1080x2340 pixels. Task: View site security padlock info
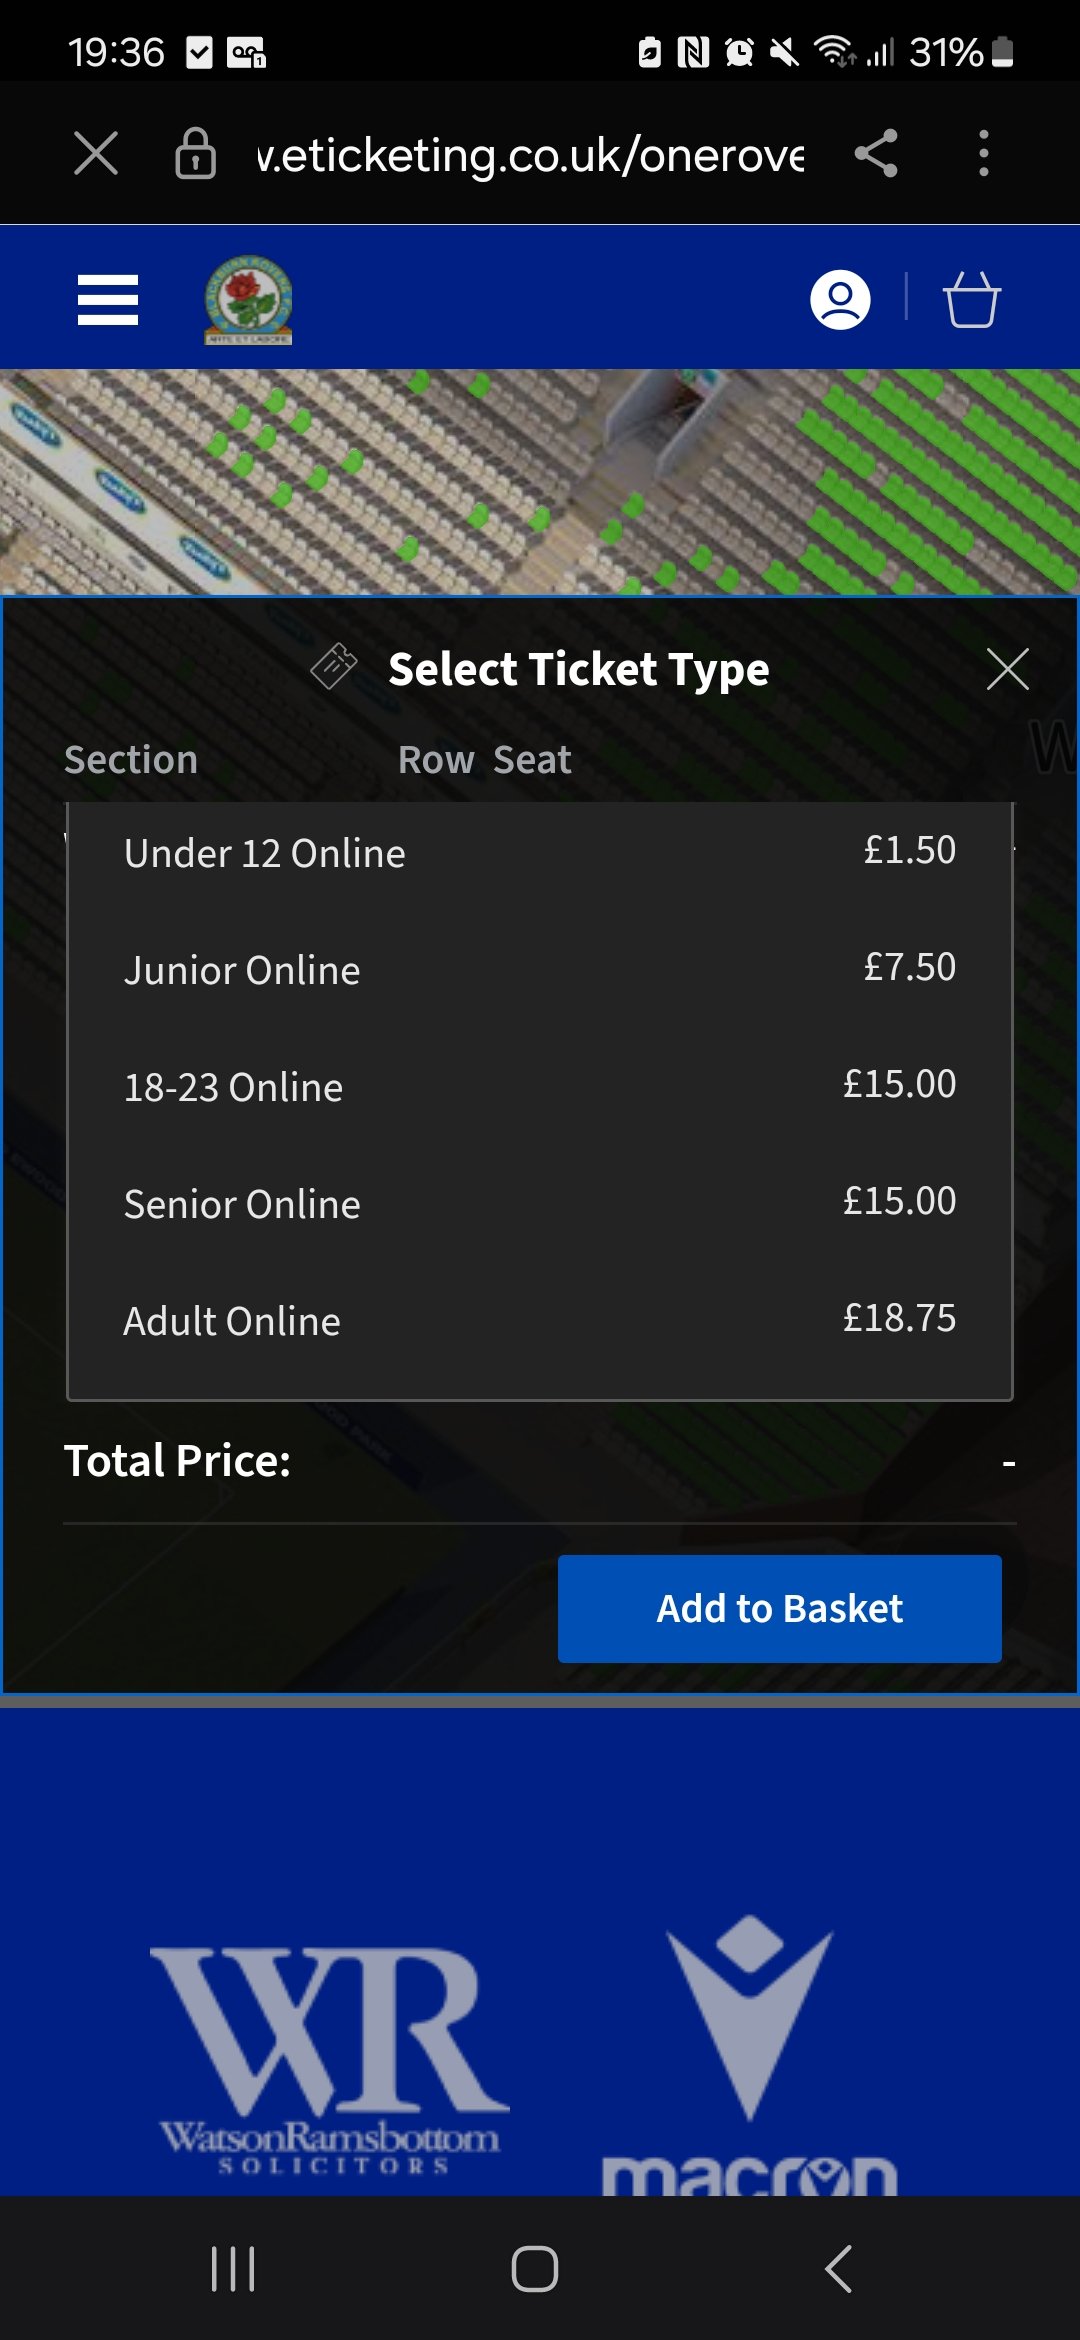pyautogui.click(x=195, y=154)
